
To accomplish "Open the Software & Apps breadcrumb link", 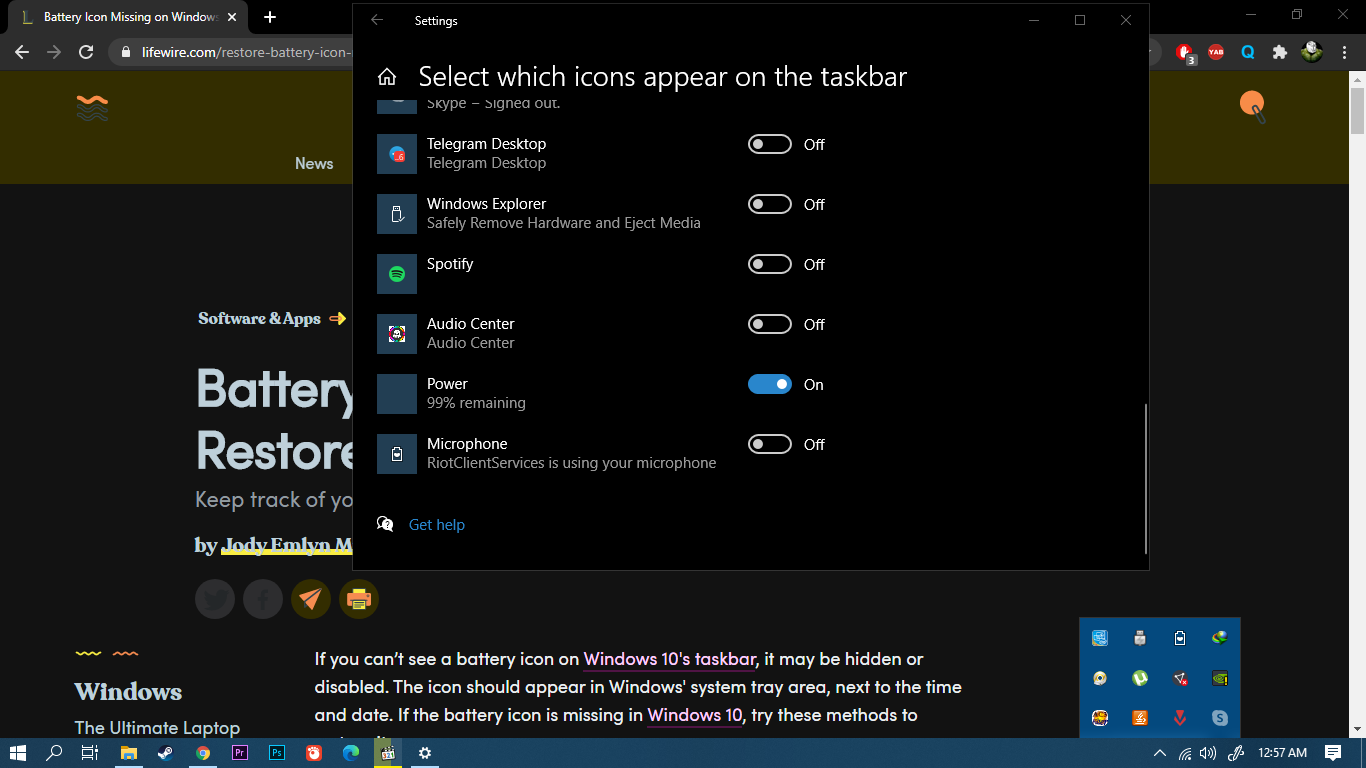I will (259, 318).
